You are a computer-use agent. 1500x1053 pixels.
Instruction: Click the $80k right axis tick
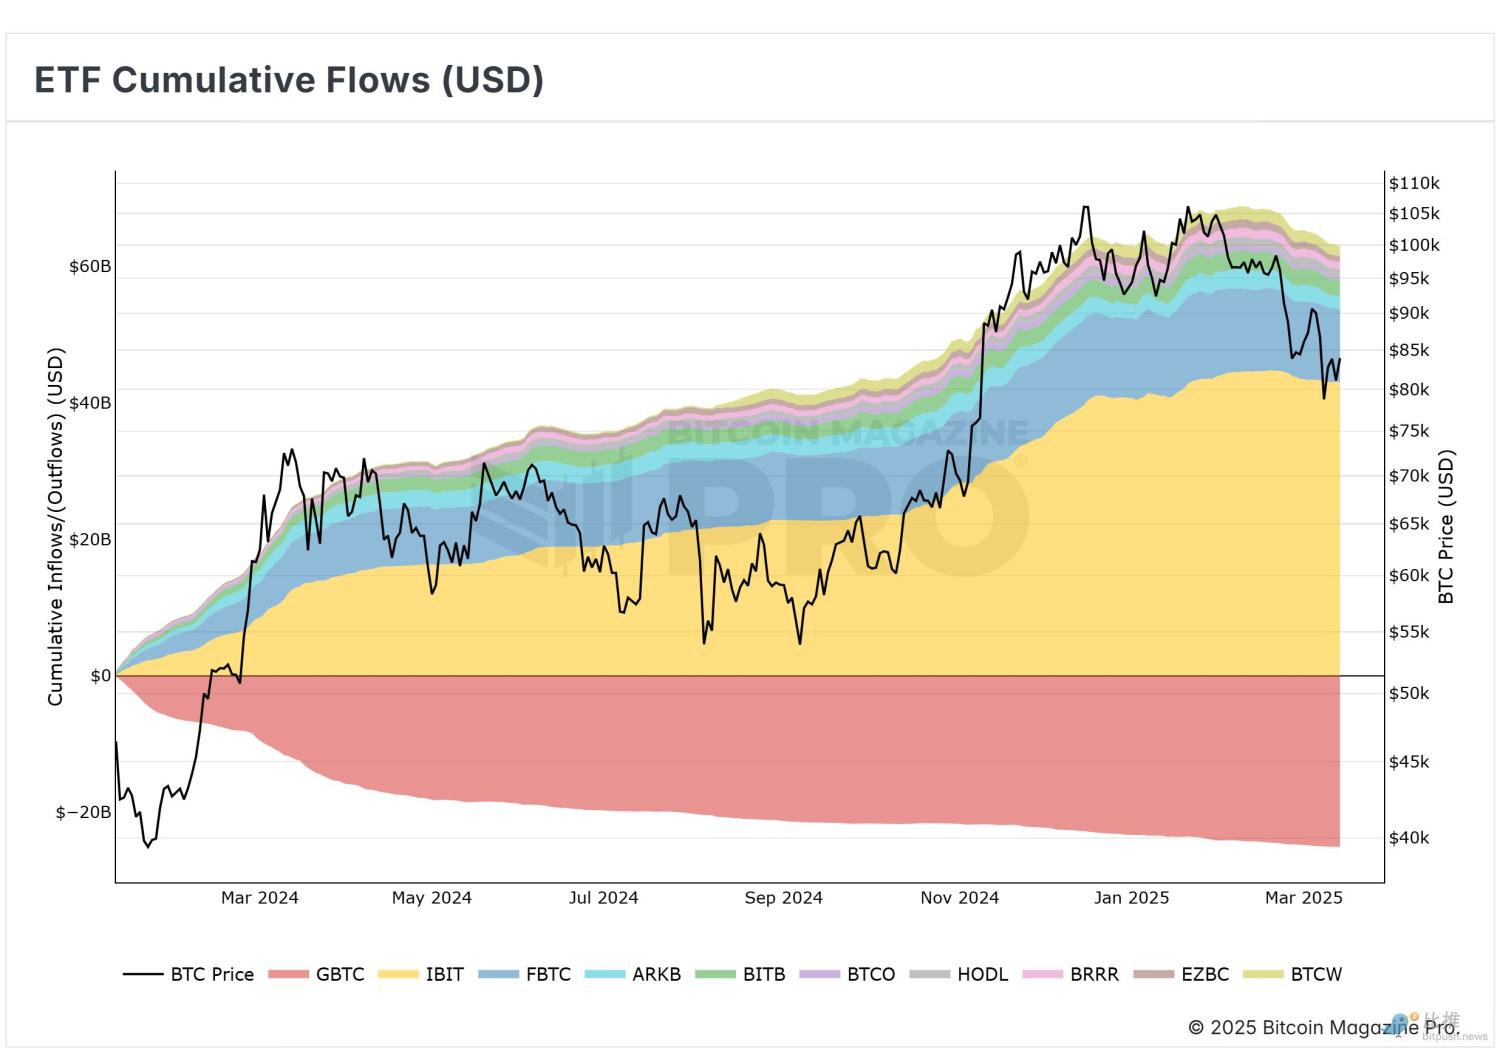click(x=1409, y=390)
